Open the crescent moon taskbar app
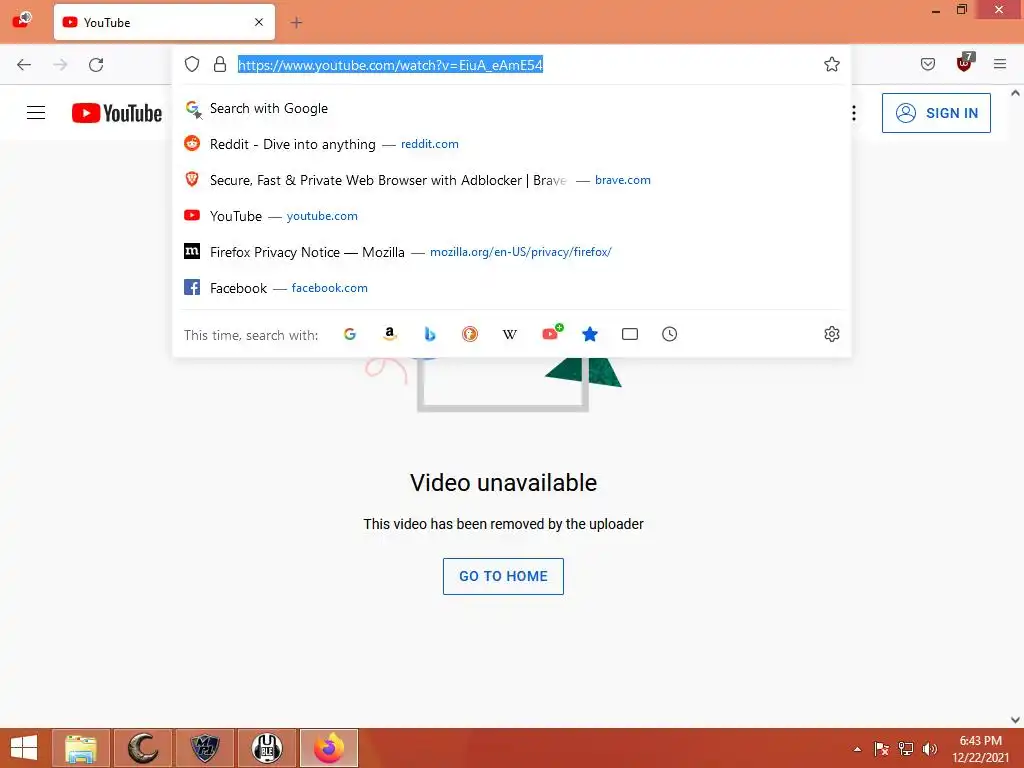This screenshot has width=1024, height=768. pos(143,748)
